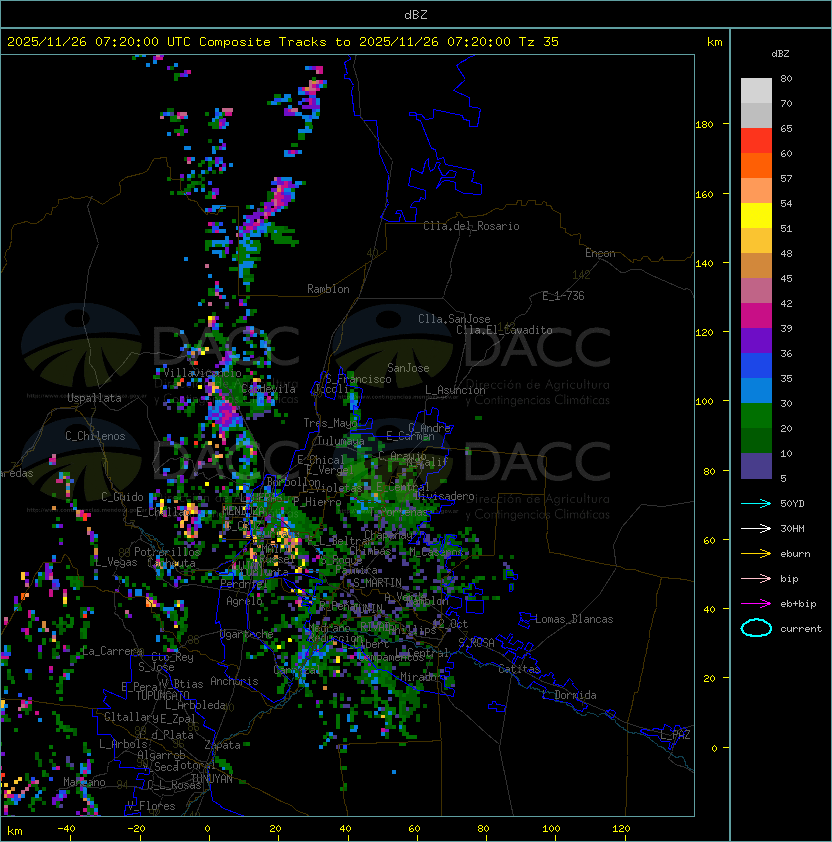Click the 'L_Dormida' map label
This screenshot has height=842, width=832.
569,695
